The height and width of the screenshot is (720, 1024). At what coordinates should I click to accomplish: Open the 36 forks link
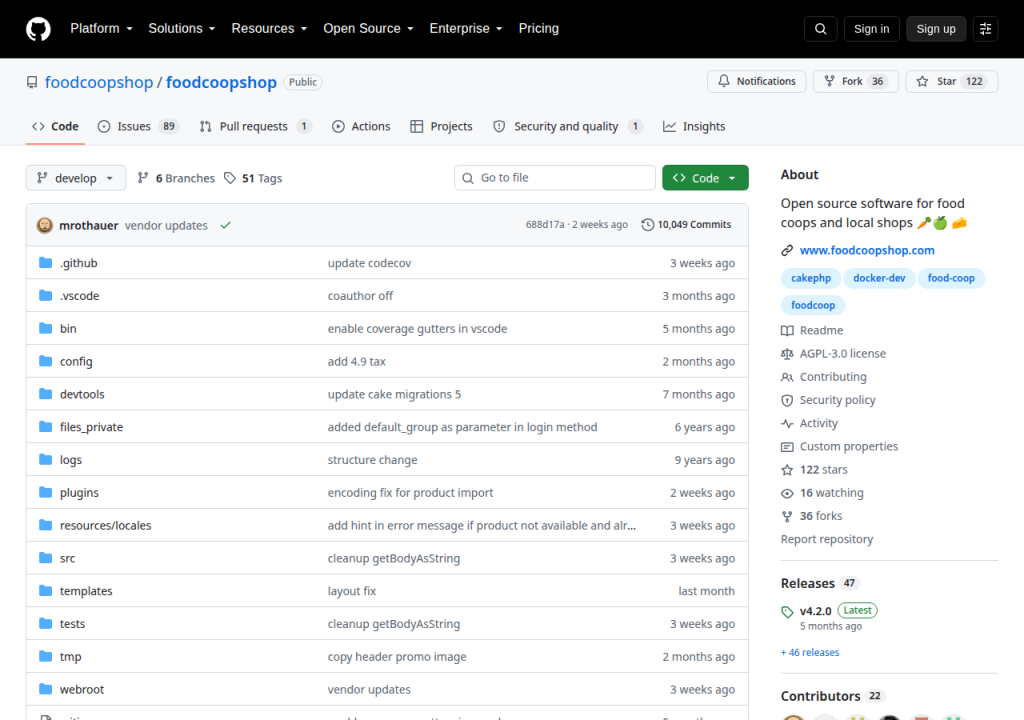[x=820, y=516]
